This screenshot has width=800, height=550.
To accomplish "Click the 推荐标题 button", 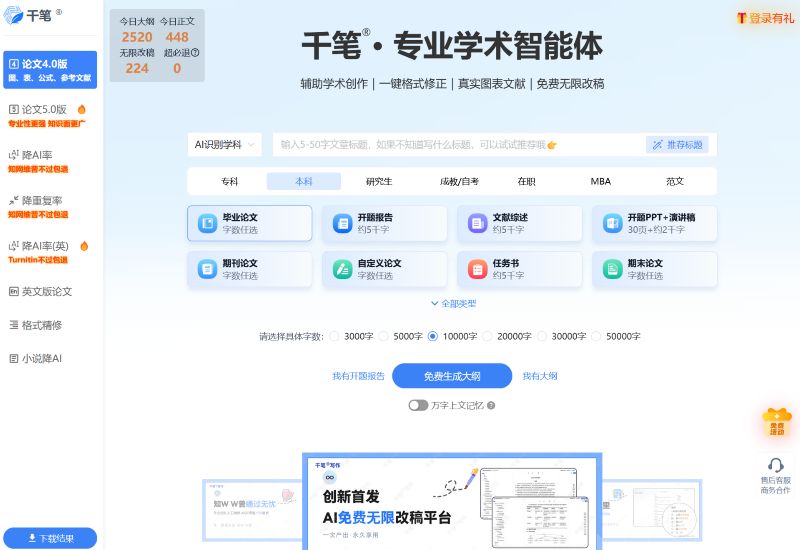I will pyautogui.click(x=677, y=145).
